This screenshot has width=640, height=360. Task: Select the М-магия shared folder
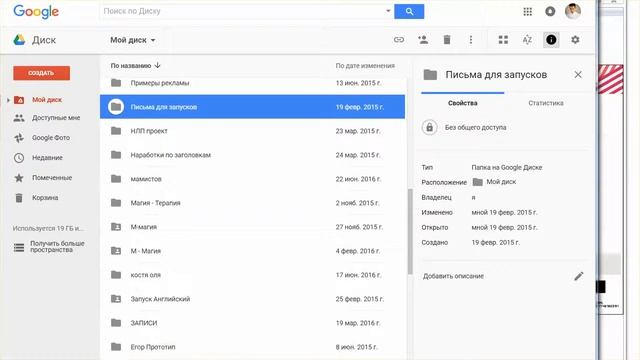click(x=252, y=227)
